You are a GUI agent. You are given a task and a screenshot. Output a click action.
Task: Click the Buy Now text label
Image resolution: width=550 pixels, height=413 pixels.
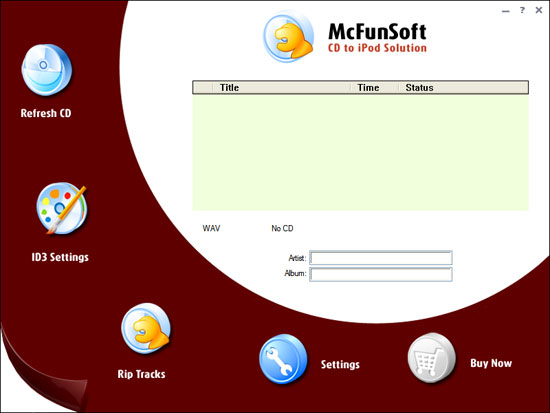pos(491,363)
